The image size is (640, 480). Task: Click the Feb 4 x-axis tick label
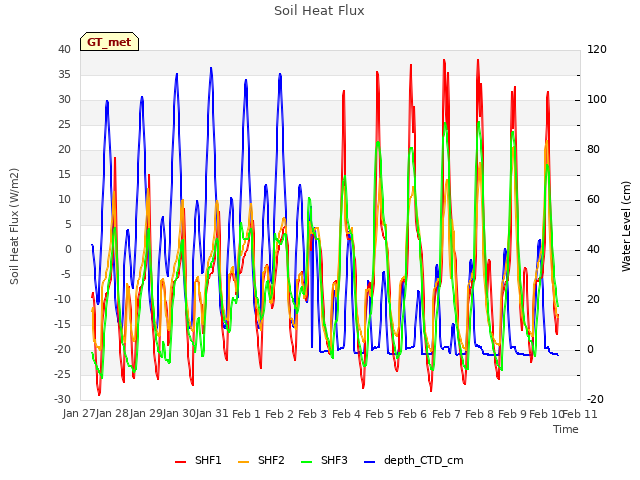tap(346, 414)
